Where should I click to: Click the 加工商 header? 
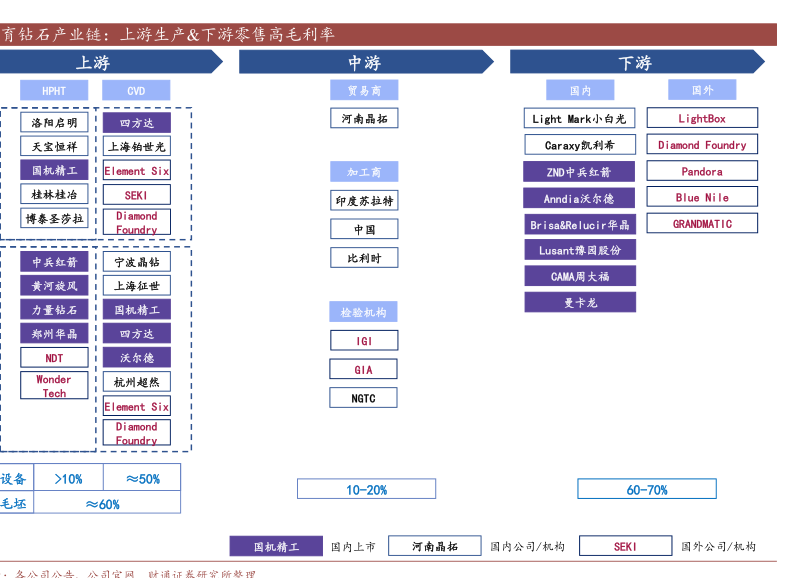point(364,172)
